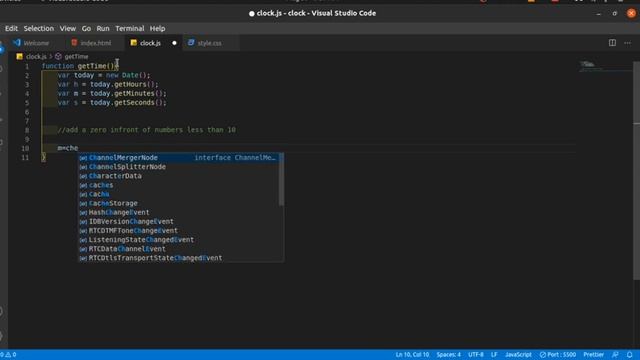Screen dimensions: 640x360
Task: Click the Ln 10, Col 10 status
Action: click(412, 355)
